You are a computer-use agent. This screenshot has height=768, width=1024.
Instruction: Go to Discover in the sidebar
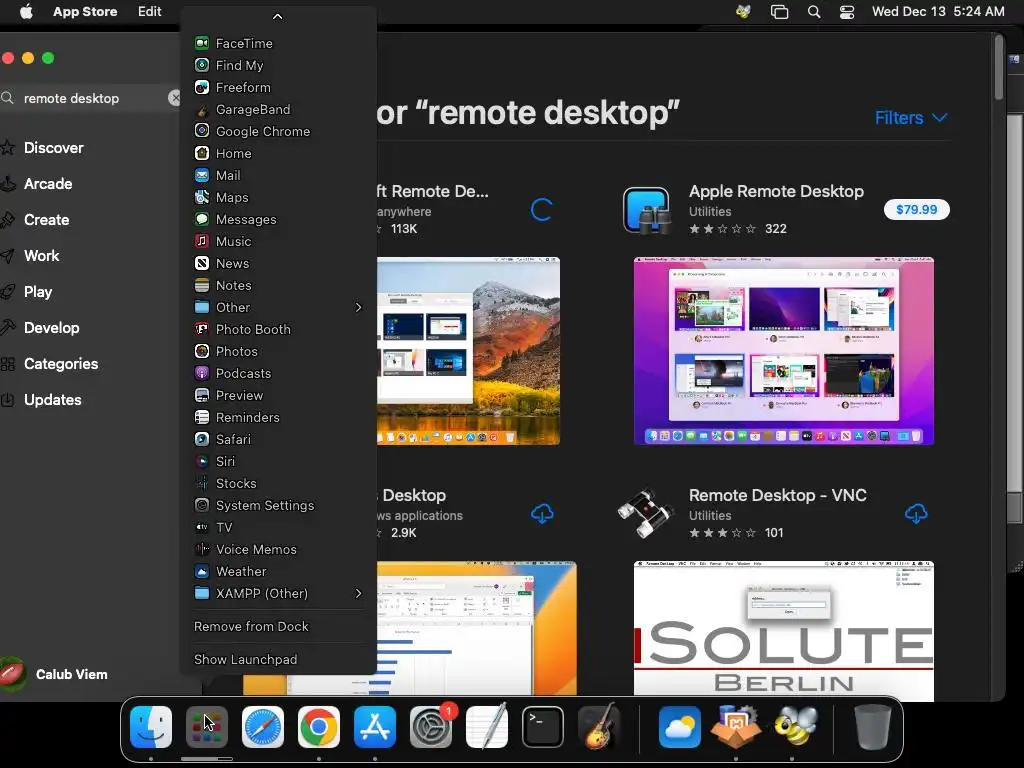coord(54,148)
